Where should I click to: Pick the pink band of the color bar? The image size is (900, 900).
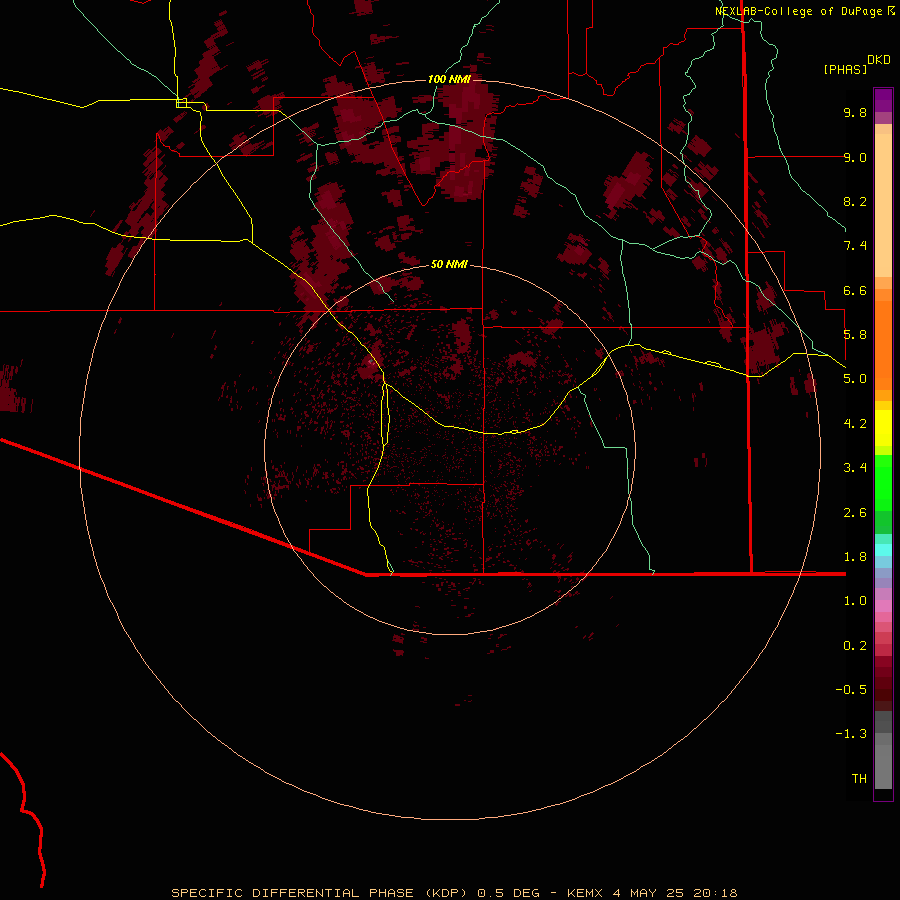883,606
